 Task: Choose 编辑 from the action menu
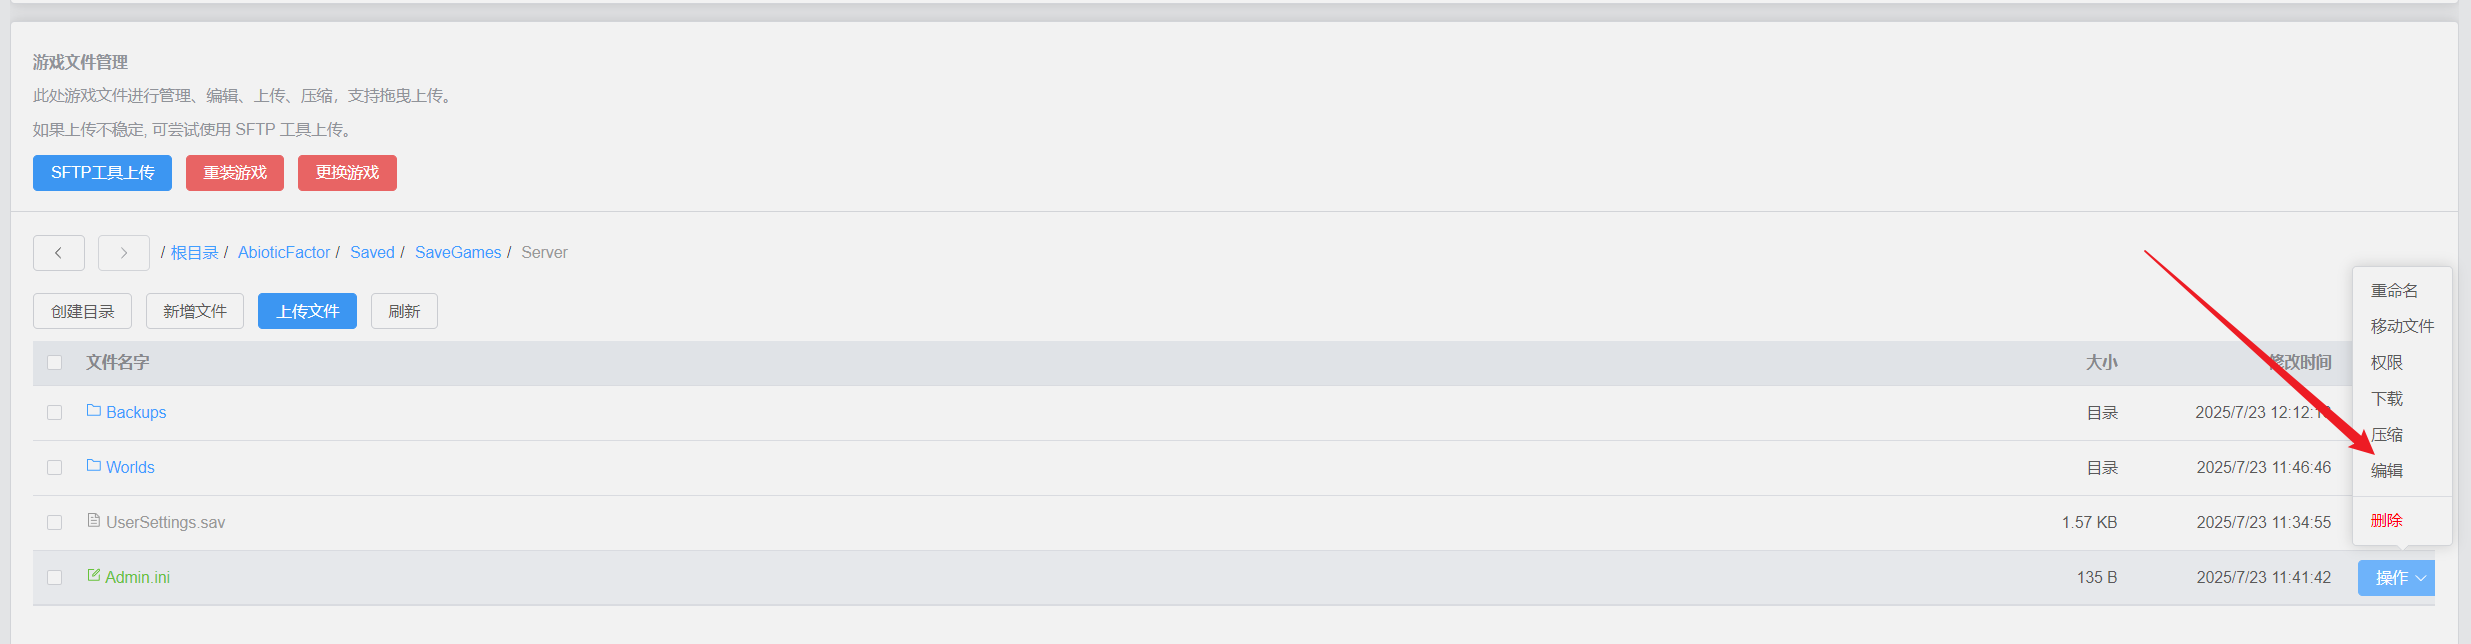coord(2387,471)
